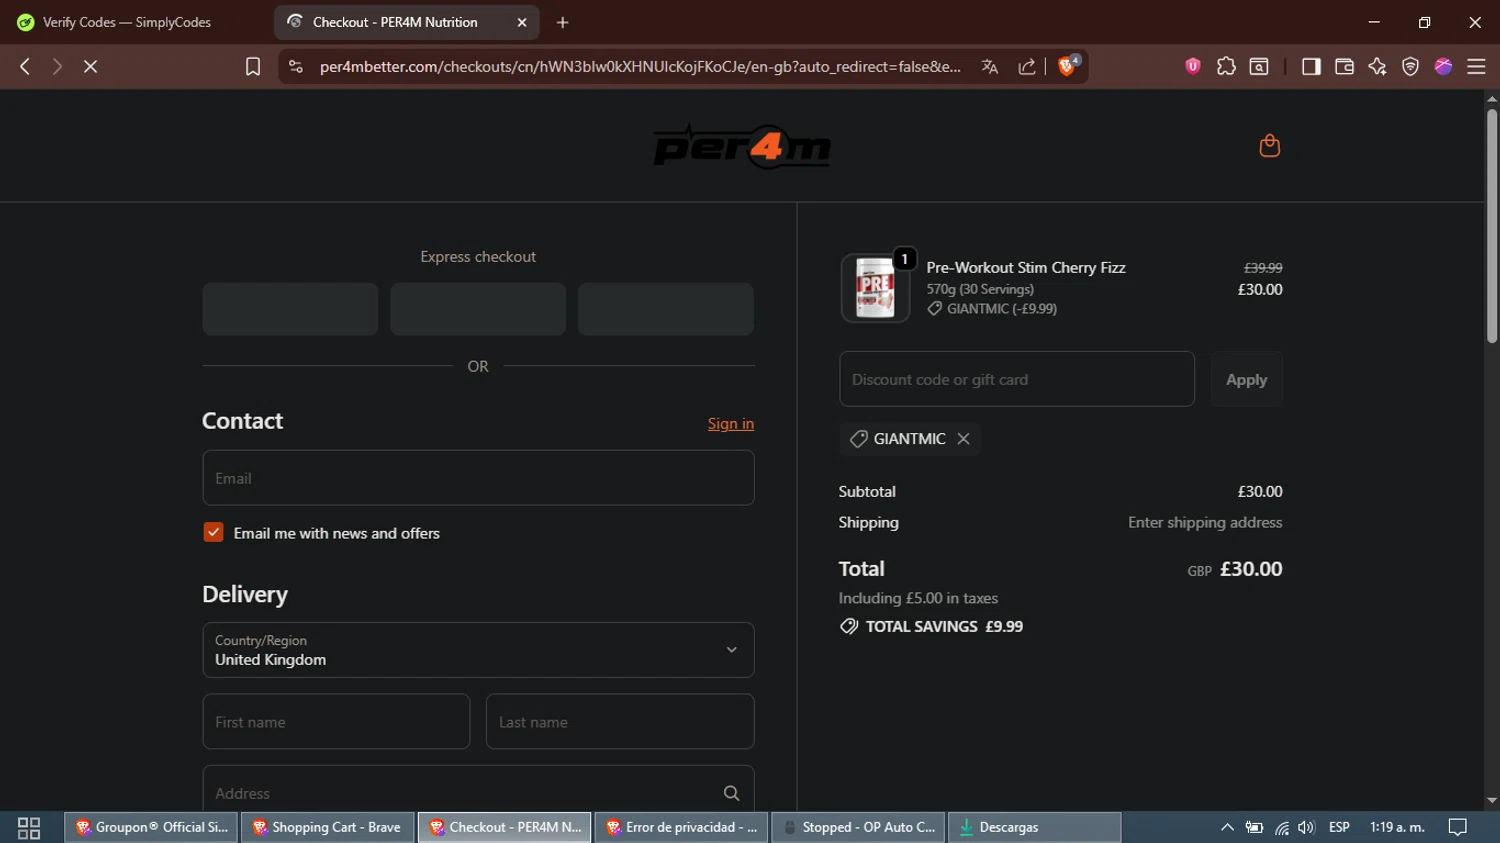Open the battery icon in system tray
The height and width of the screenshot is (843, 1500).
pyautogui.click(x=1254, y=827)
